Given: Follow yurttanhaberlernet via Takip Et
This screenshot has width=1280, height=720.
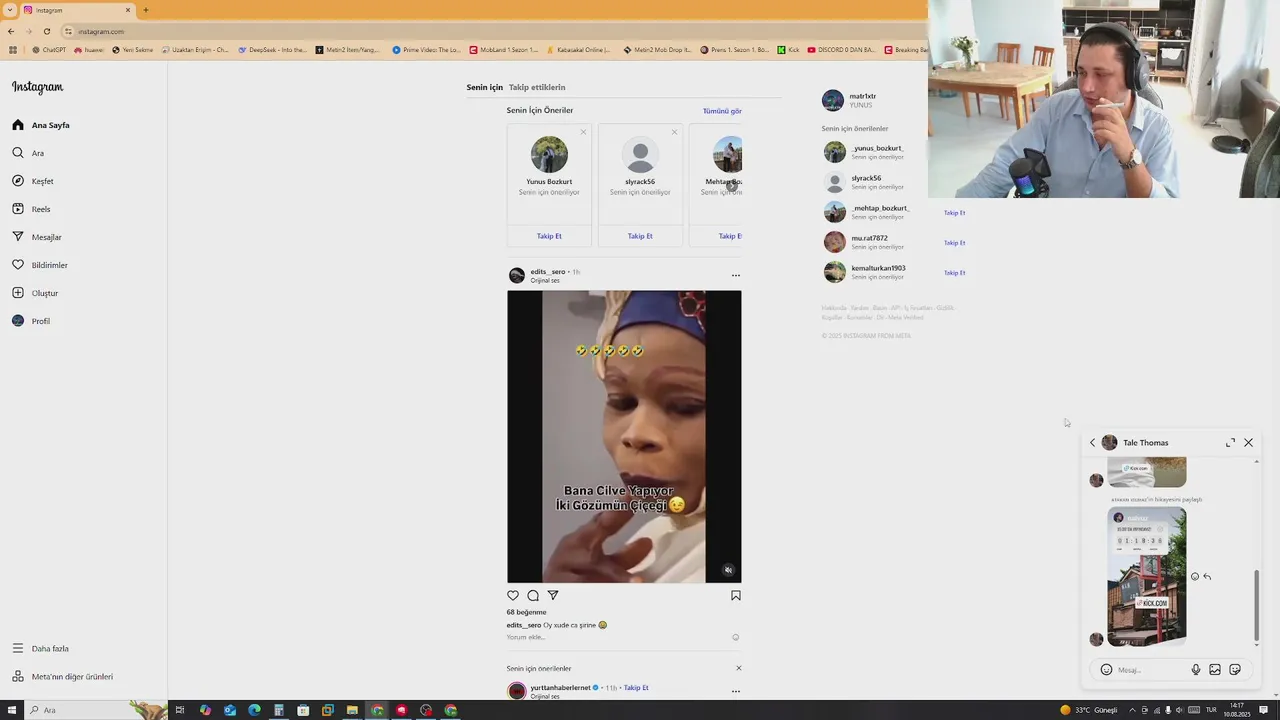Looking at the screenshot, I should (x=636, y=688).
